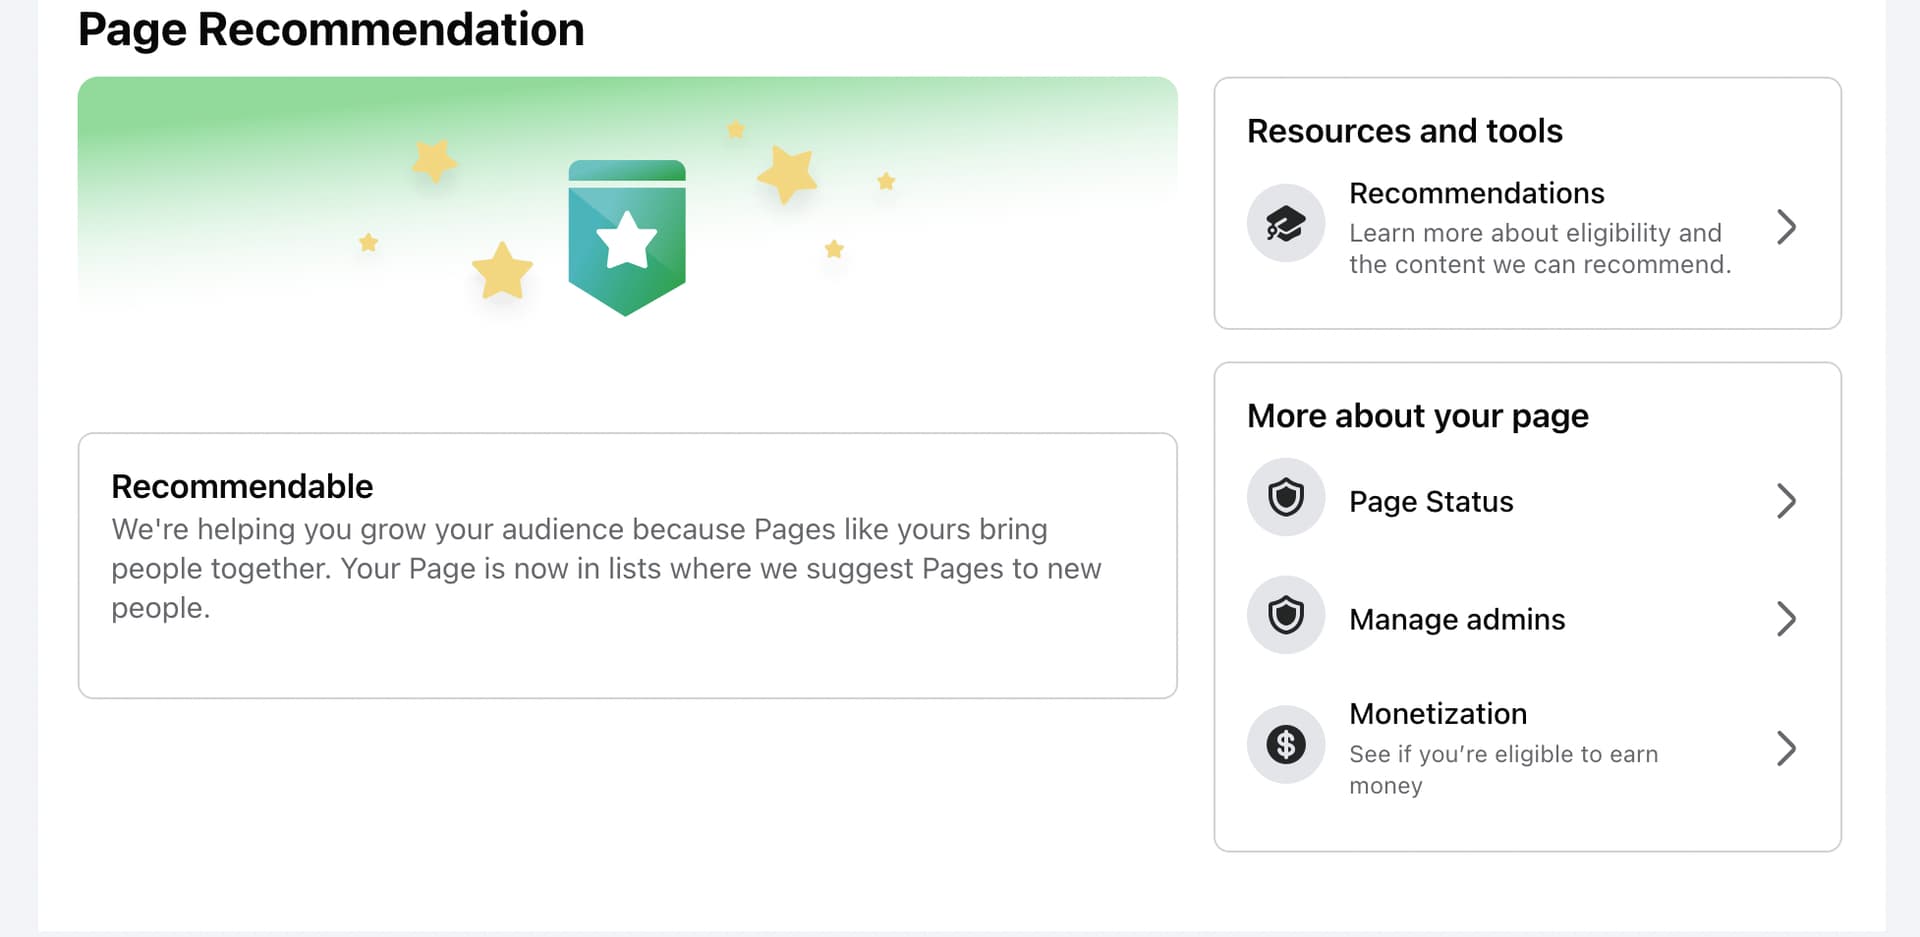This screenshot has height=937, width=1920.
Task: Click the green star badge illustration
Action: 627,238
